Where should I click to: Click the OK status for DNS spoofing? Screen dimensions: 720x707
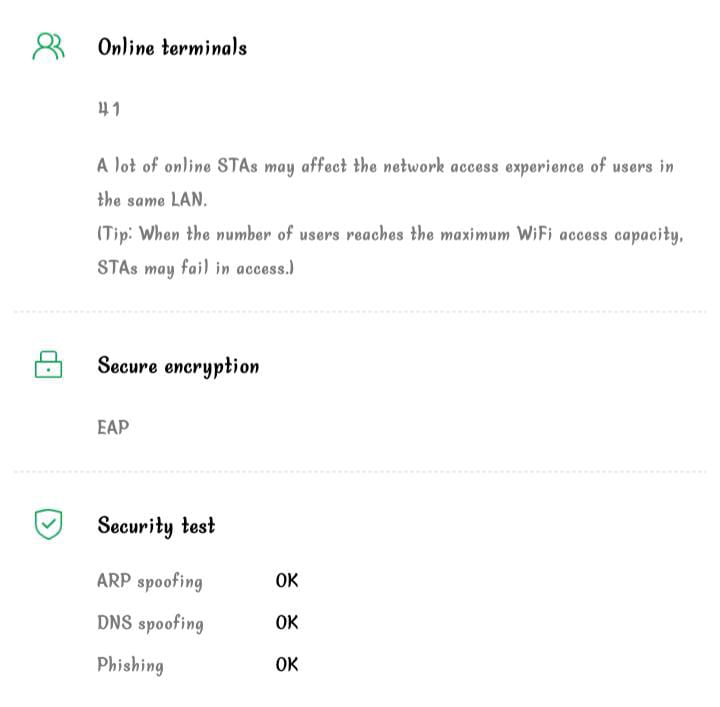(287, 623)
